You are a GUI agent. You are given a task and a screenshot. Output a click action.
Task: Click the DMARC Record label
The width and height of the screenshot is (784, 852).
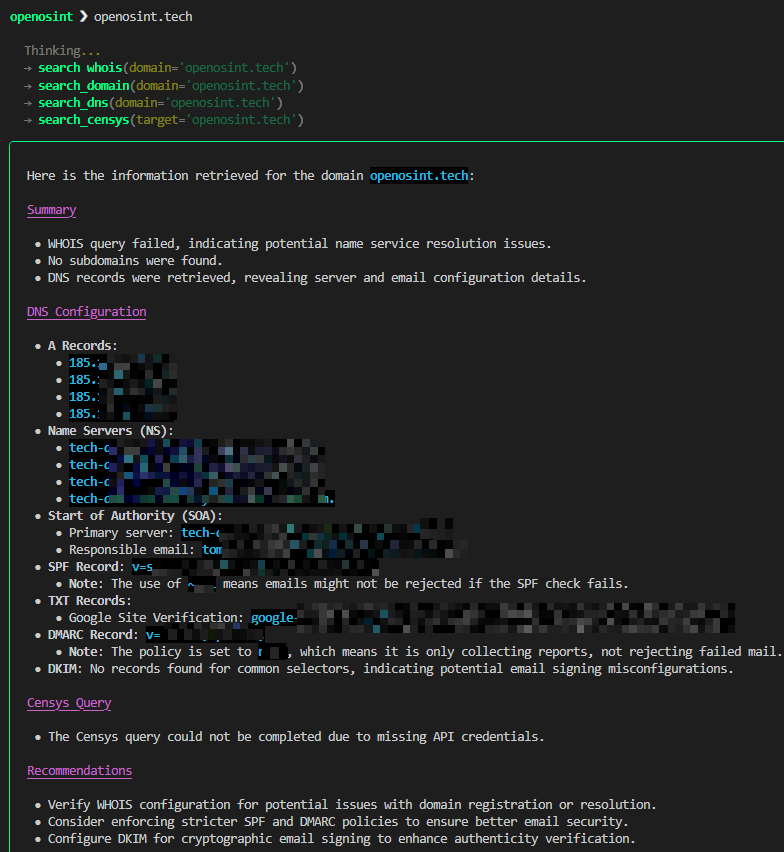(93, 635)
